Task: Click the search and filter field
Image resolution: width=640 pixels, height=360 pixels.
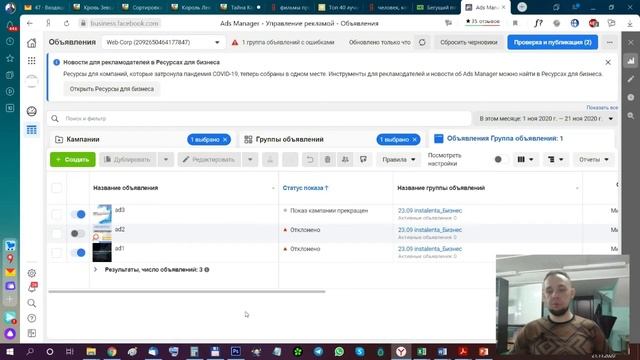Action: tap(260, 119)
